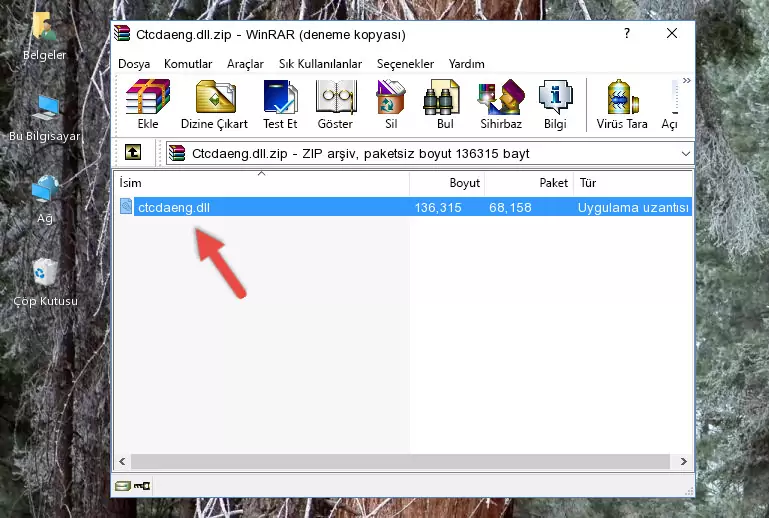Open the Seçenekler menu

click(x=405, y=64)
